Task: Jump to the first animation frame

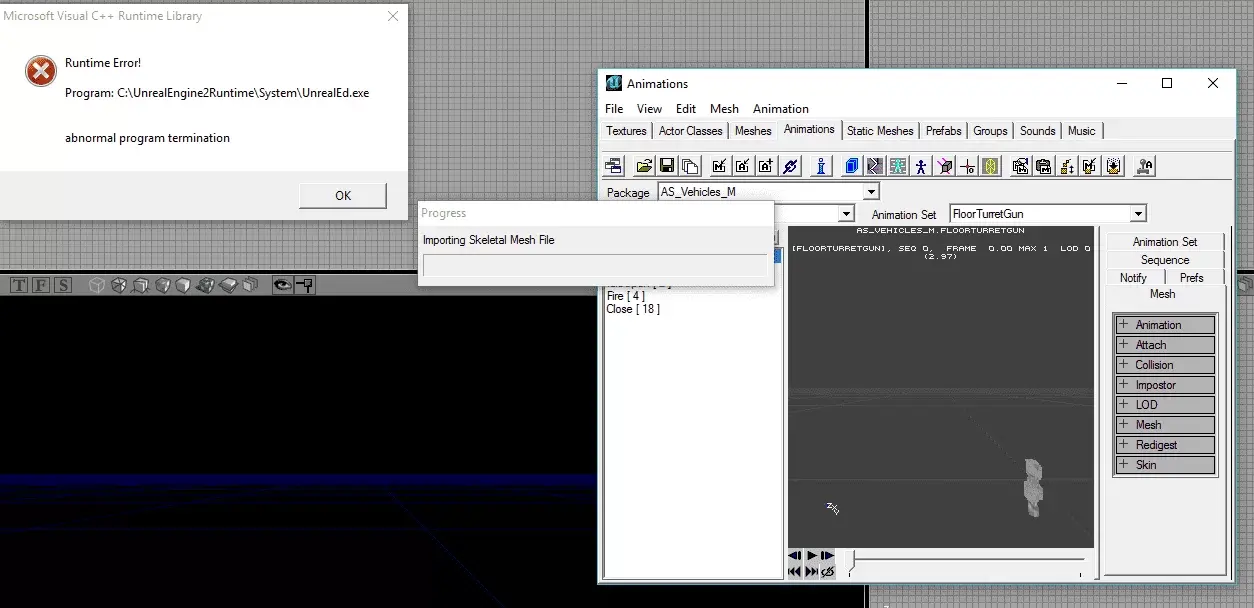Action: (x=795, y=571)
